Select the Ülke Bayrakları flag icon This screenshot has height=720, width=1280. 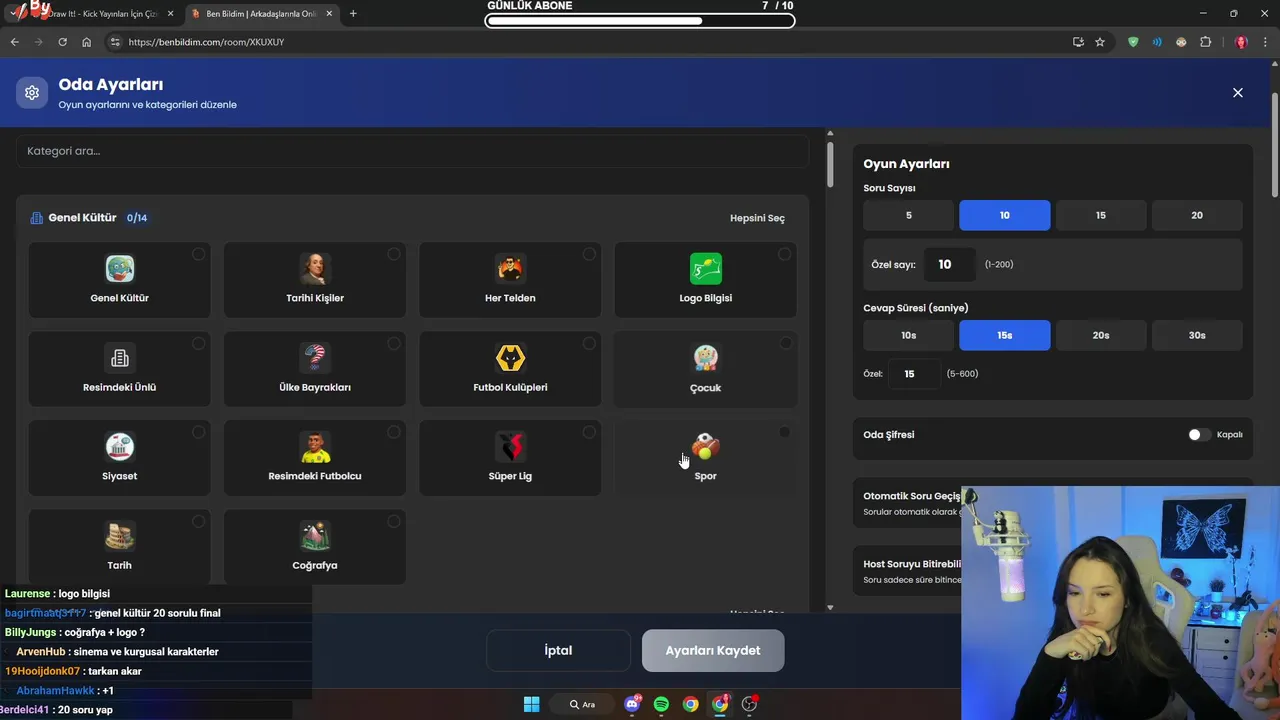pos(314,358)
